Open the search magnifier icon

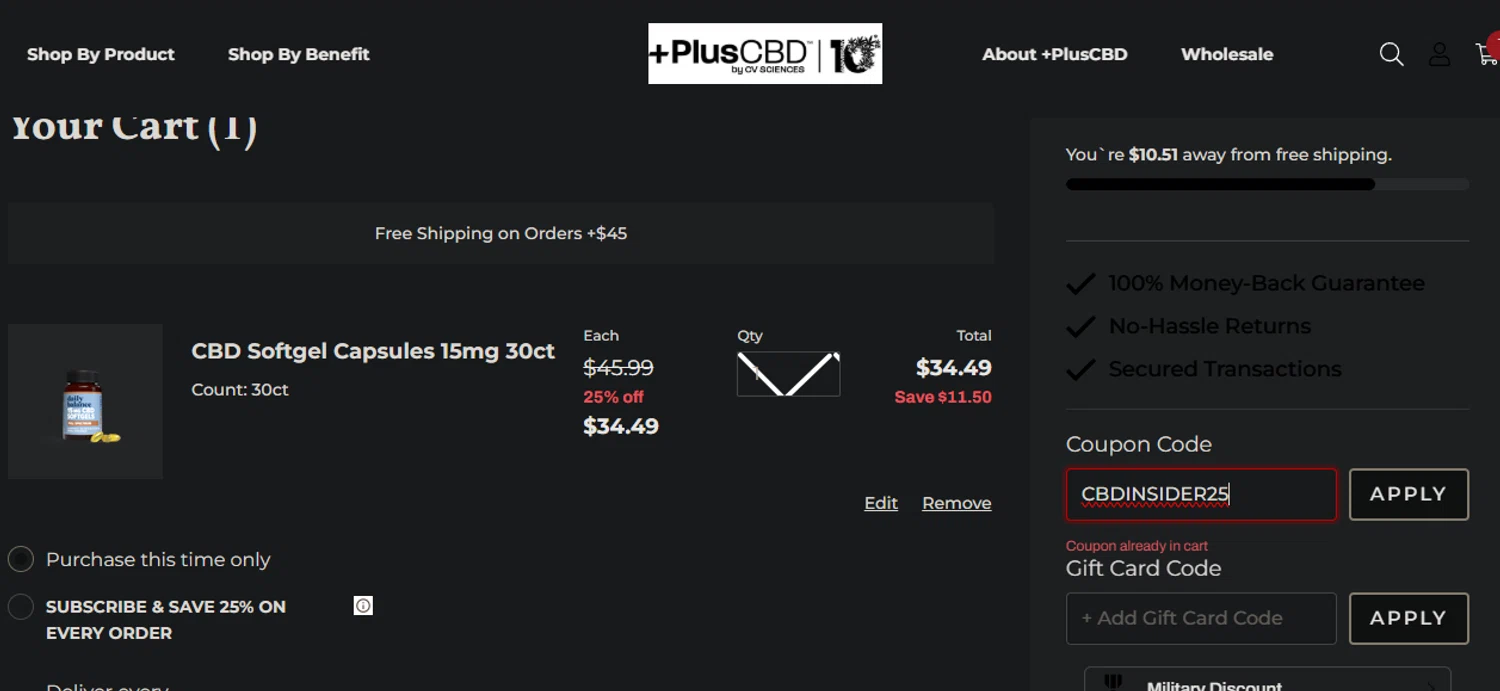click(x=1391, y=54)
